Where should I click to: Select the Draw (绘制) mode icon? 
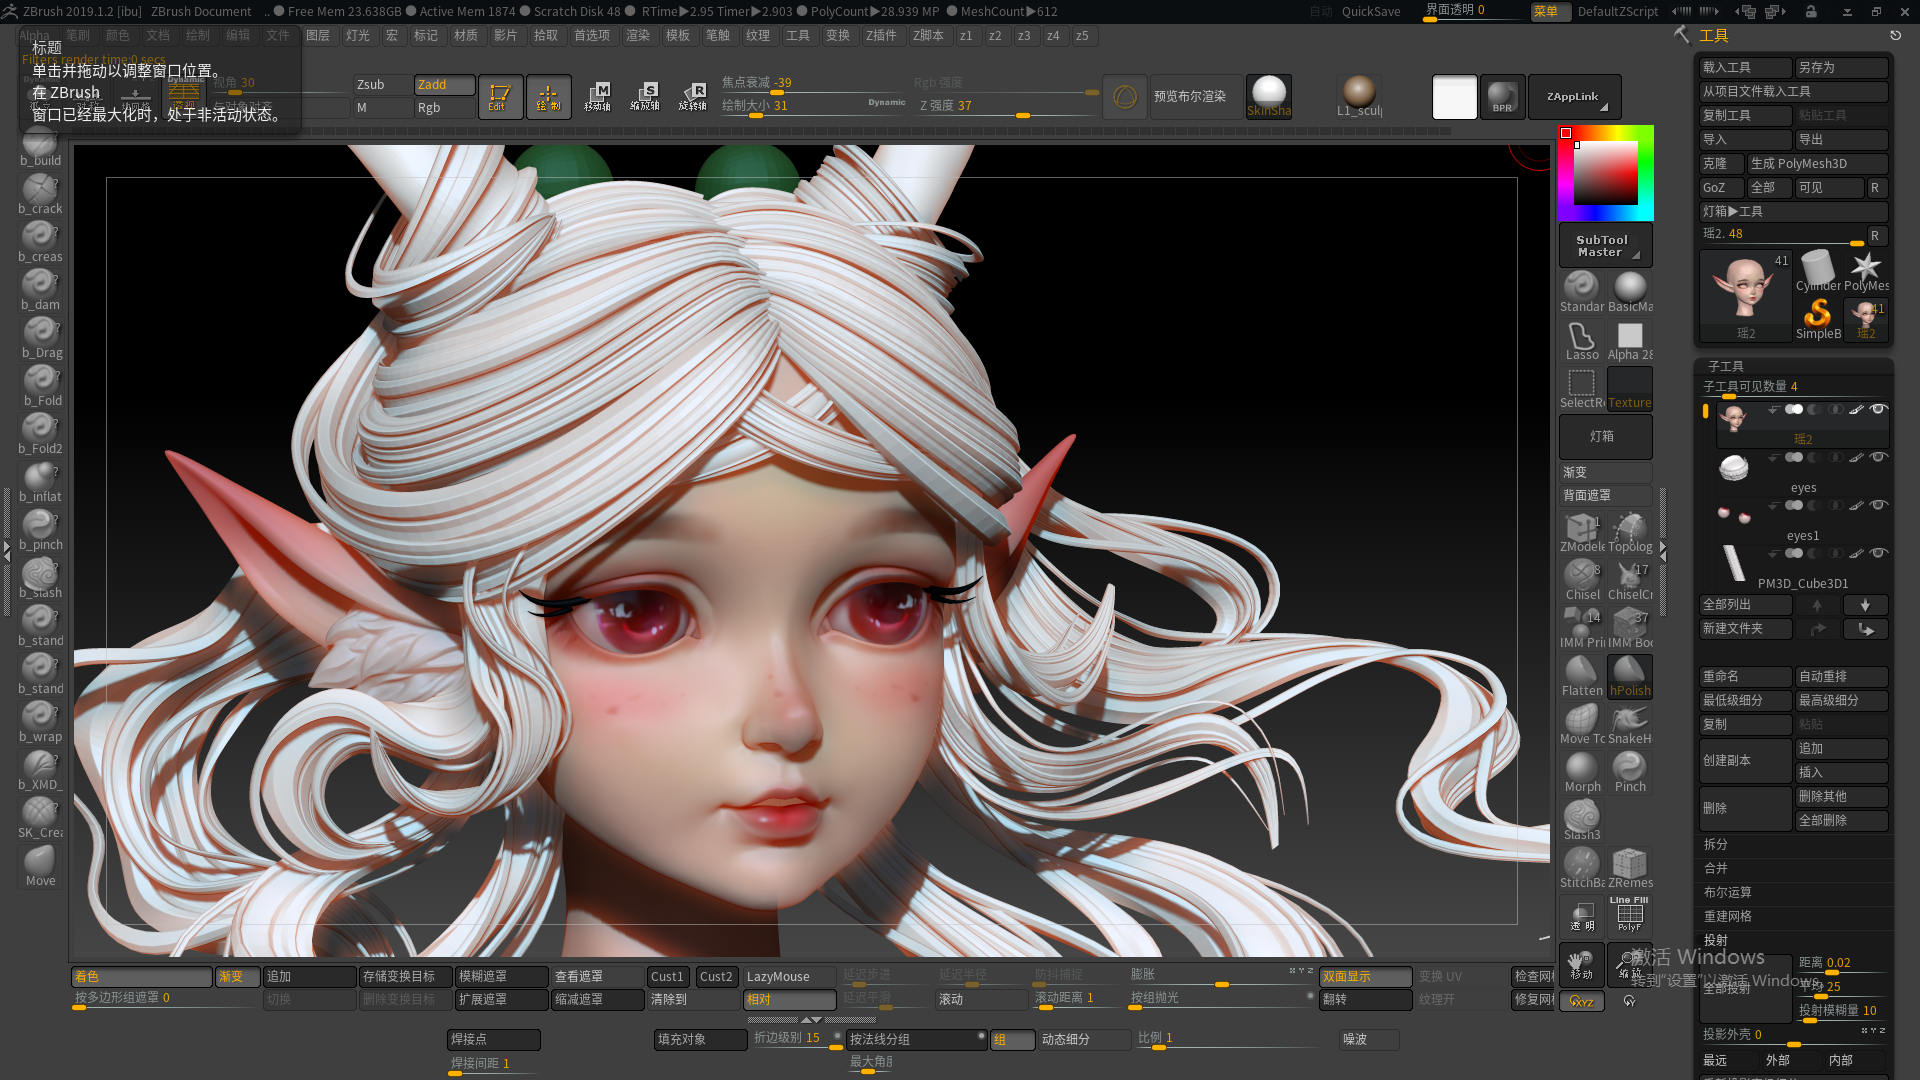[548, 97]
